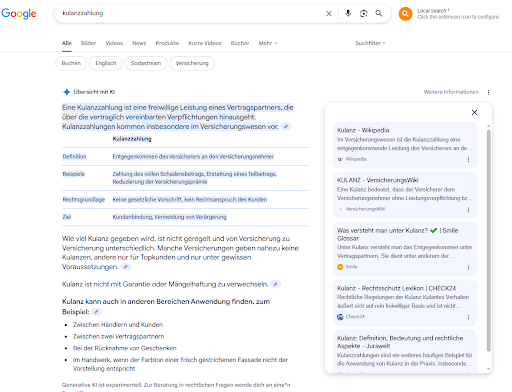Click the 'Übersicht mit KI' heading

94,92
